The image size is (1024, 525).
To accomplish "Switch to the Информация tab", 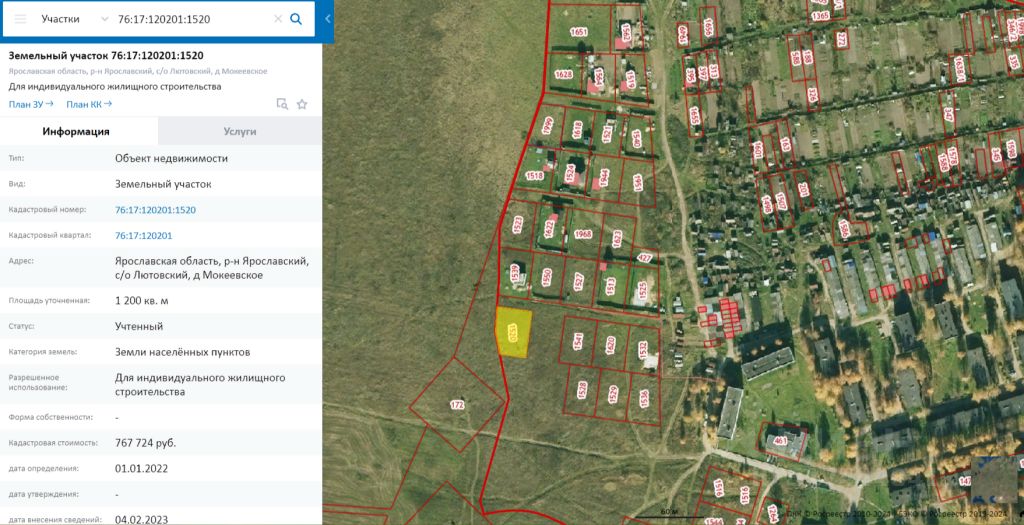I will [76, 131].
